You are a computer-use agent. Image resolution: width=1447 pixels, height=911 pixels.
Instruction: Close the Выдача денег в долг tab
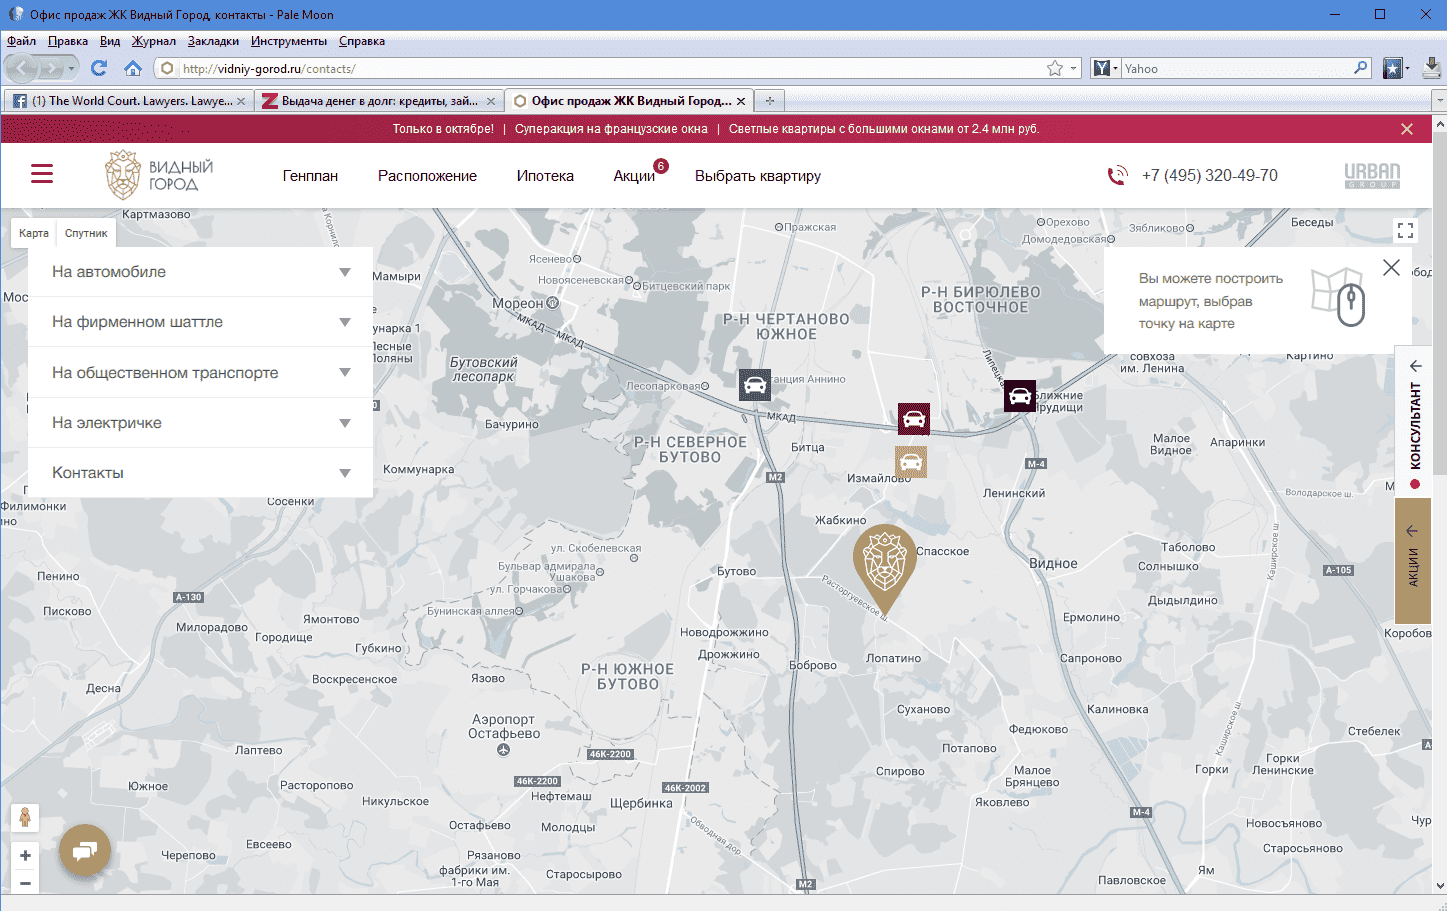pos(491,101)
